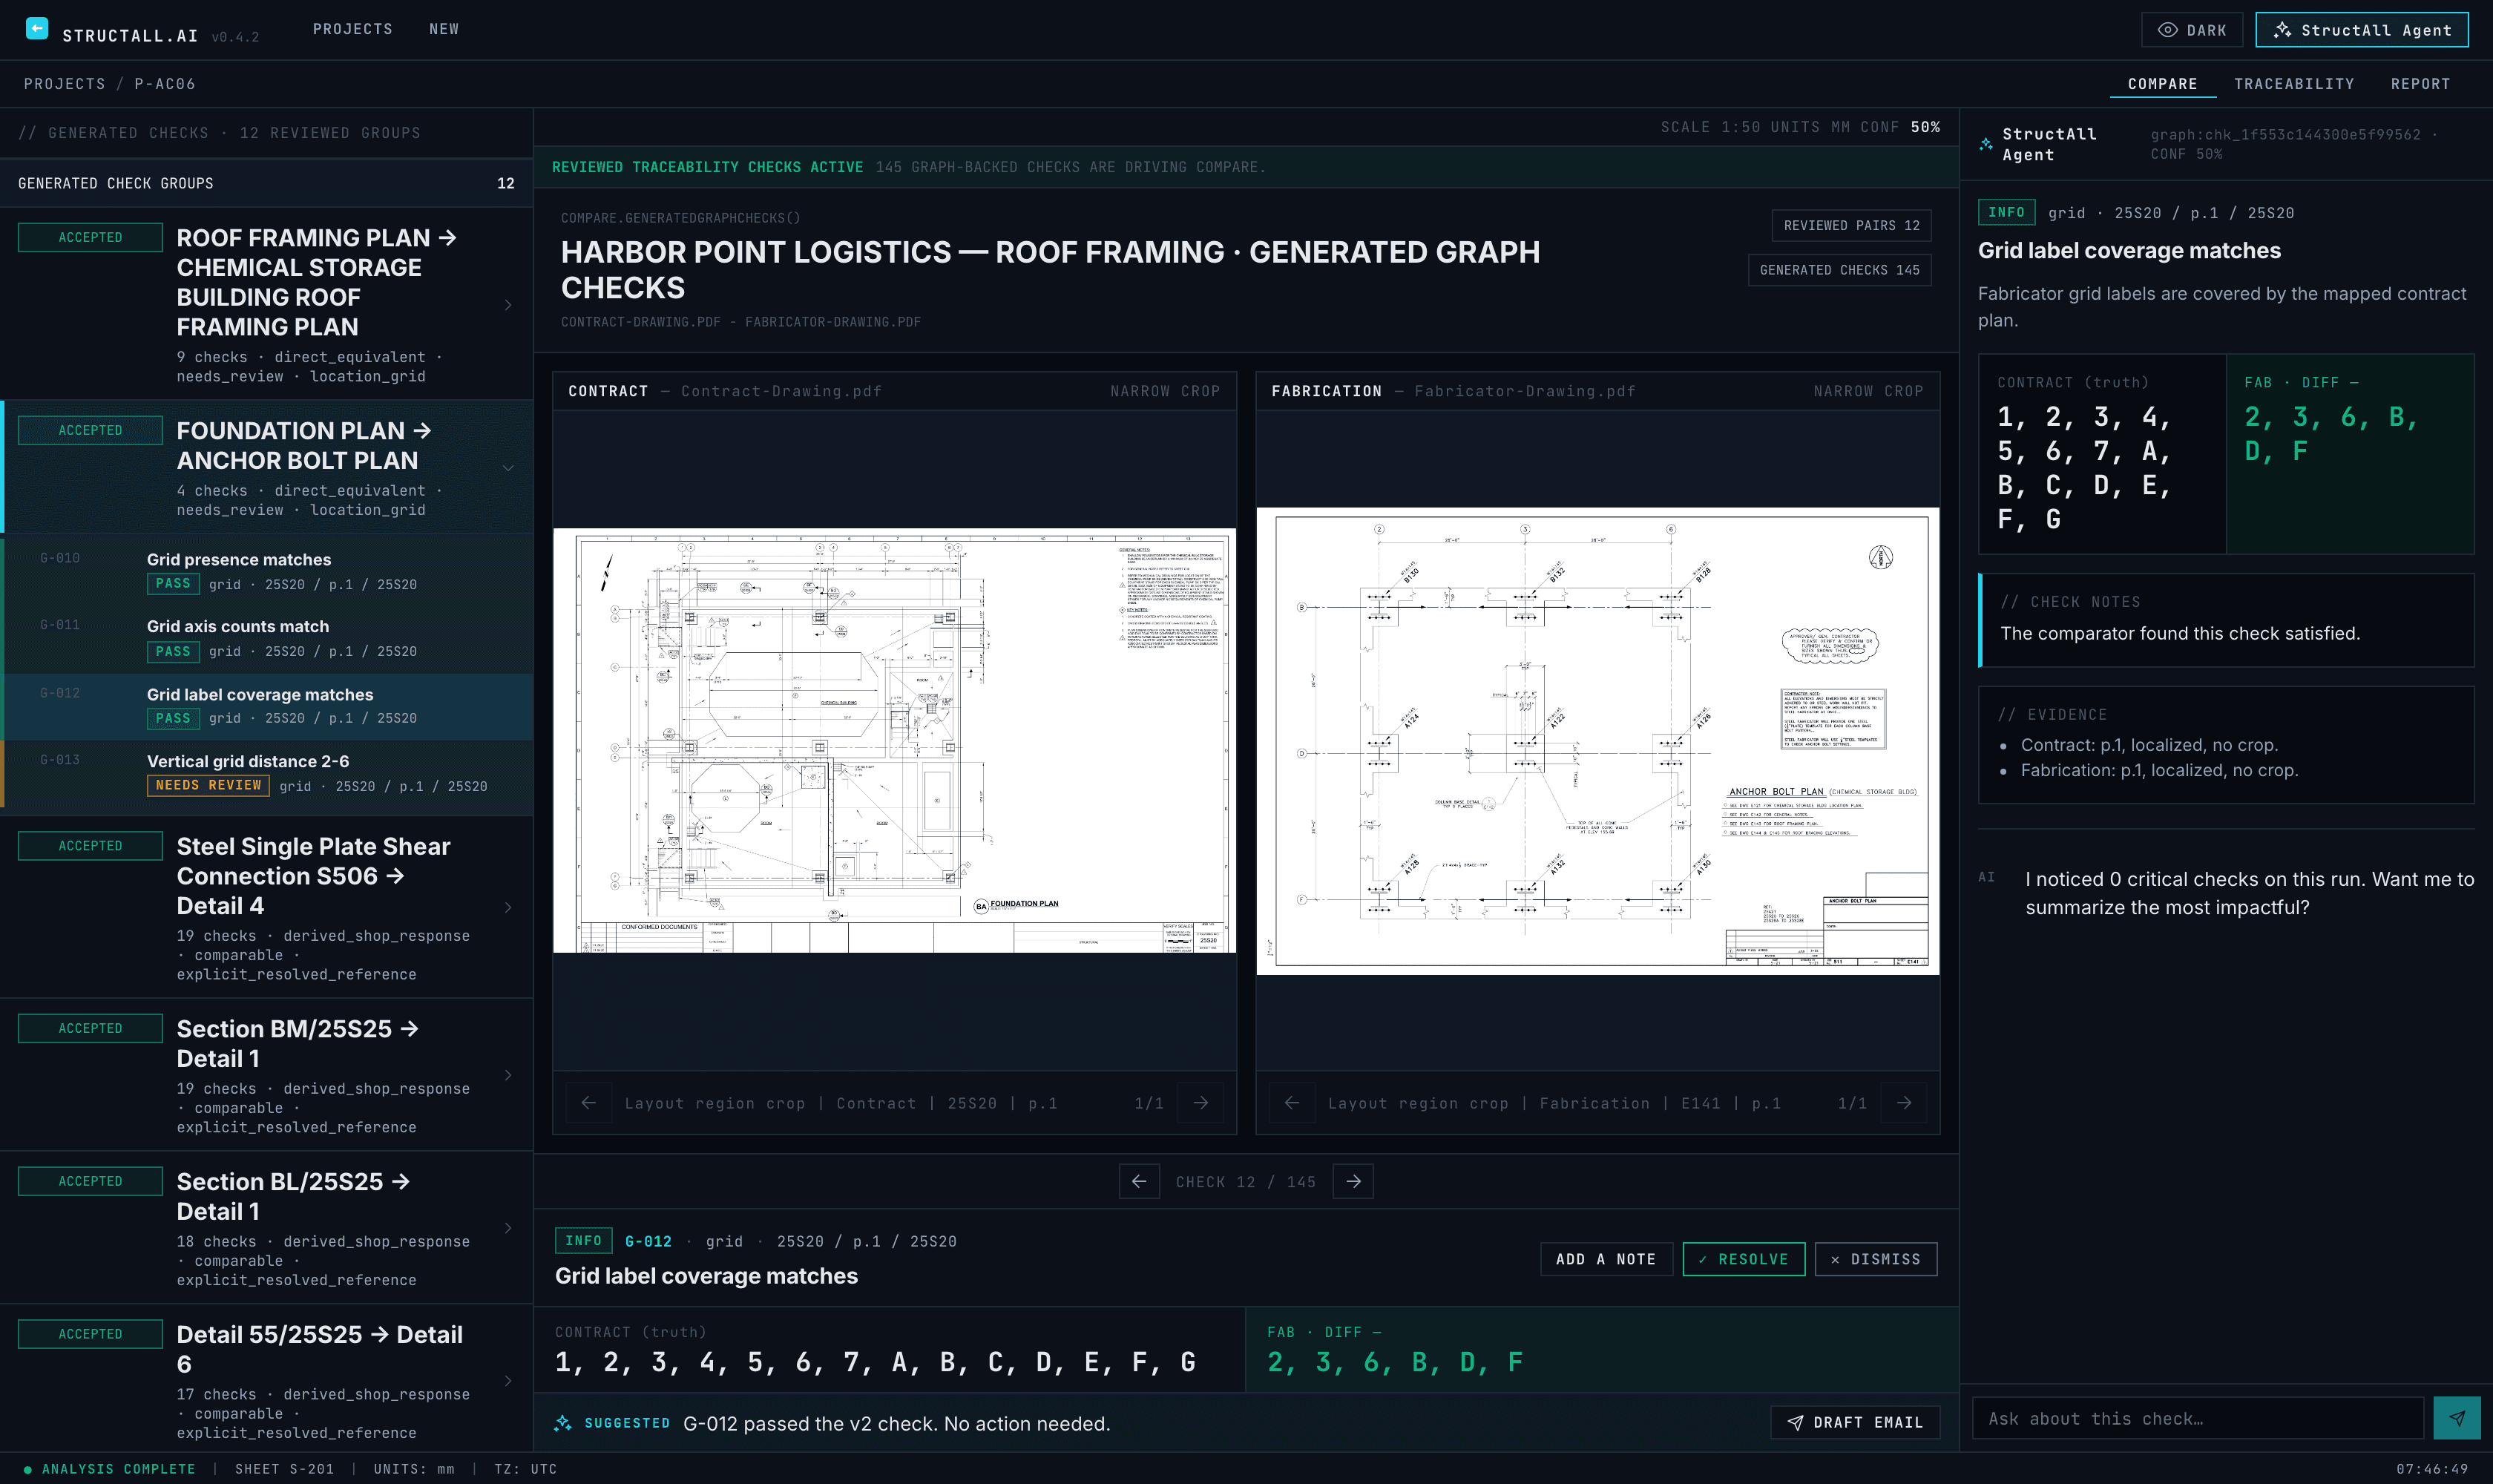This screenshot has width=2493, height=1484.
Task: Click the DISMISS button
Action: [1876, 1259]
